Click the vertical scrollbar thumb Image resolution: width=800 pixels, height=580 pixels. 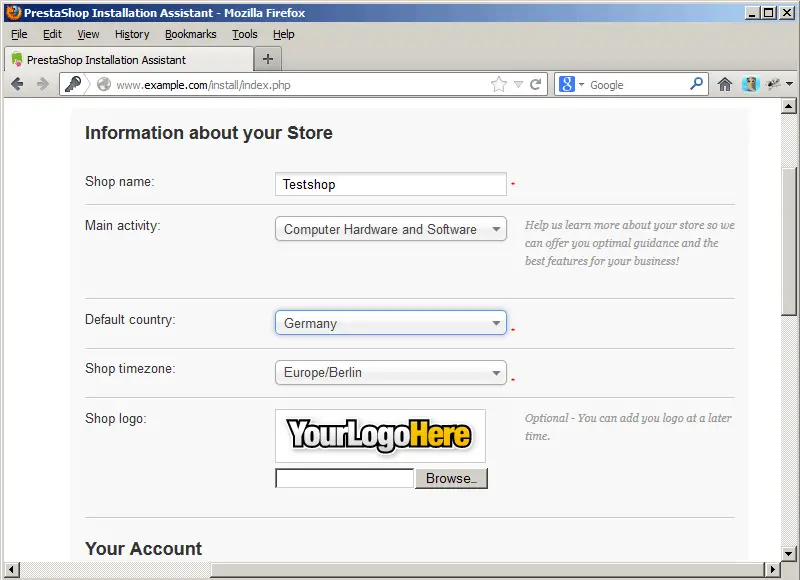[789, 242]
